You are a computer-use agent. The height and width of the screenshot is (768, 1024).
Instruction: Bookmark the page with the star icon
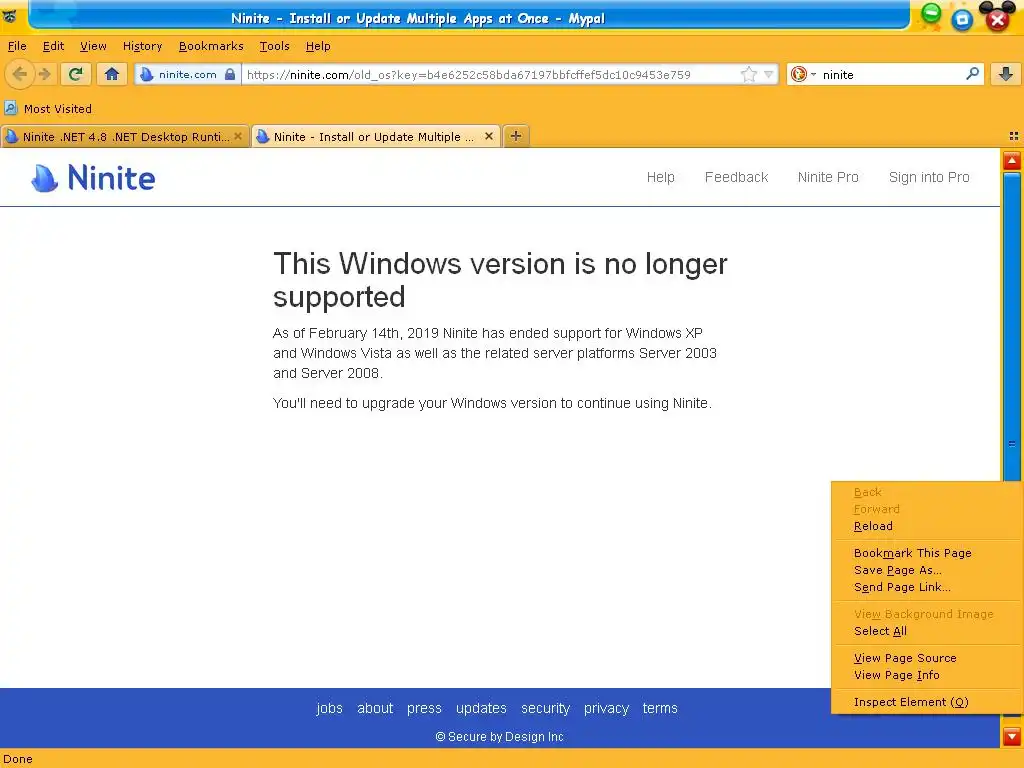pos(749,74)
